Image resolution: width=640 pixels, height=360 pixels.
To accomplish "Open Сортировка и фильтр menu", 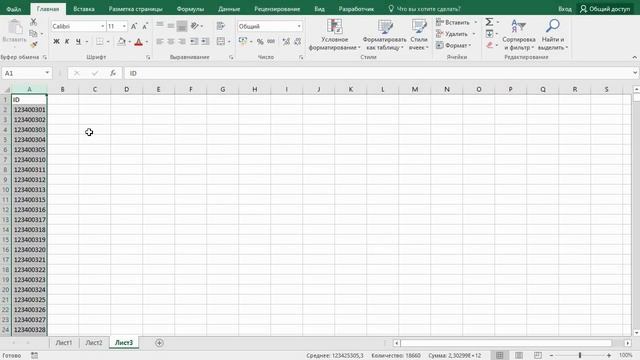I will point(519,35).
